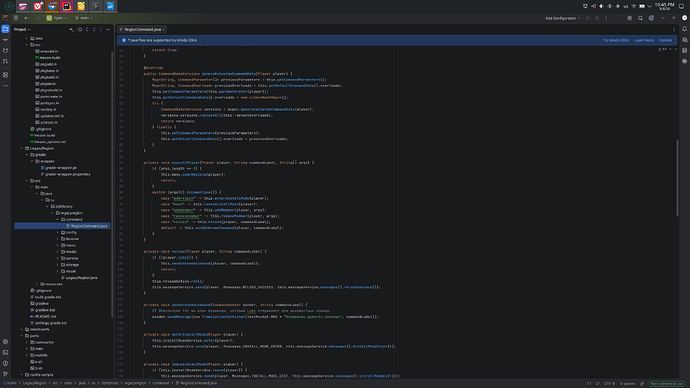Expand the config folder

pyautogui.click(x=58, y=232)
